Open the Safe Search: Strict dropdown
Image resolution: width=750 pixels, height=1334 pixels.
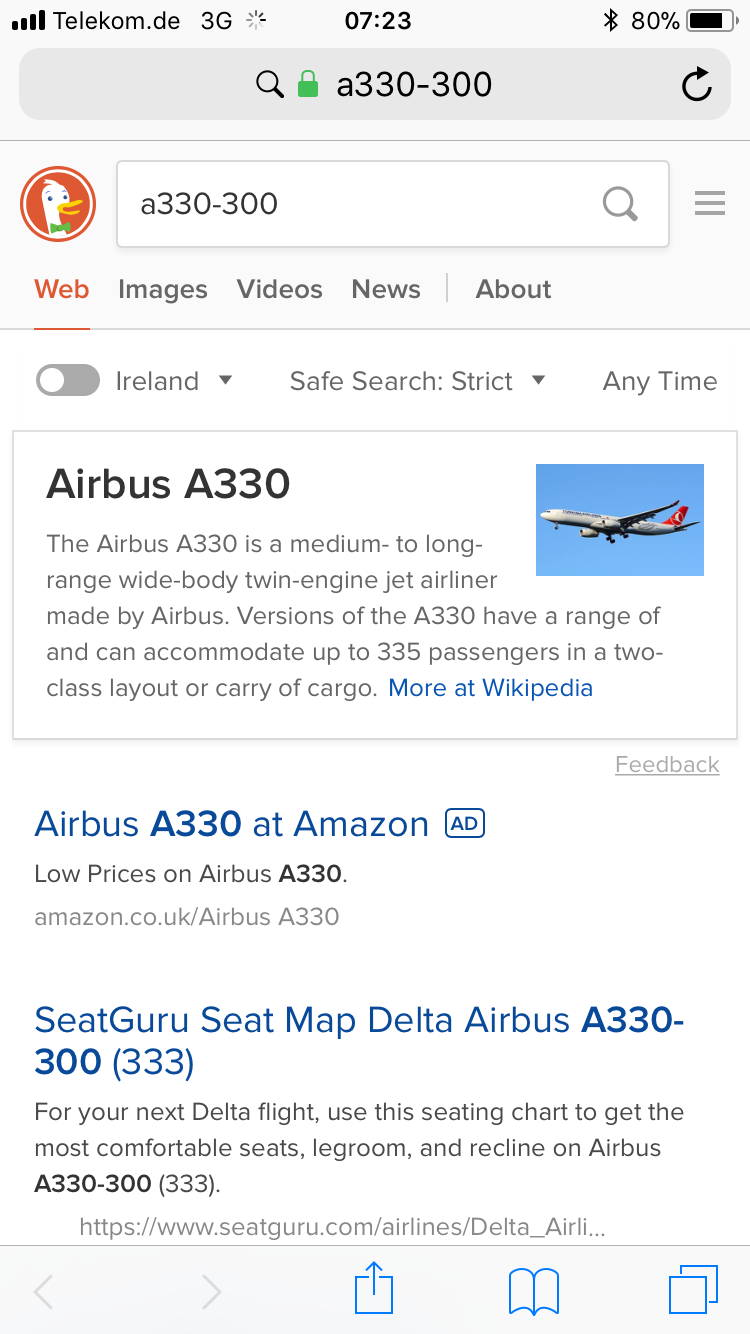[417, 381]
